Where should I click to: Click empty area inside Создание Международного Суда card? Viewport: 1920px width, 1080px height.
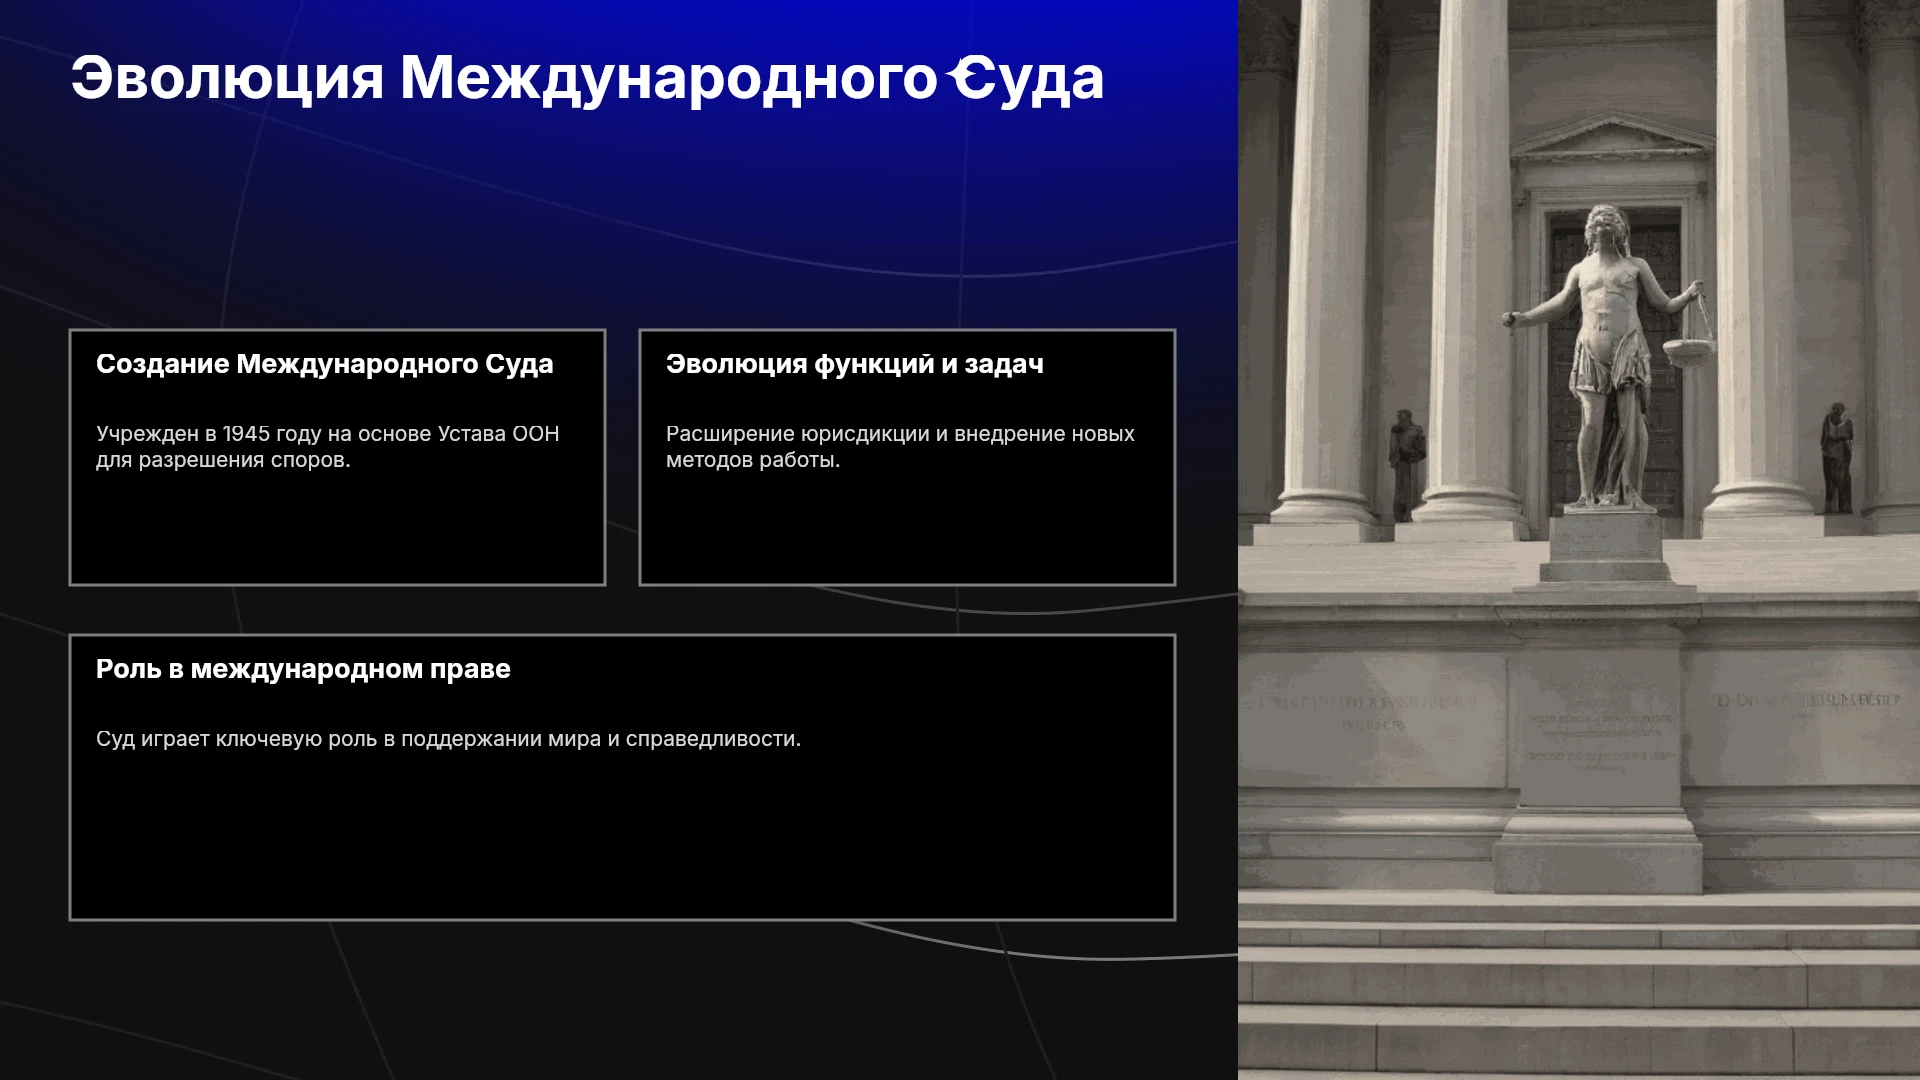coord(337,528)
